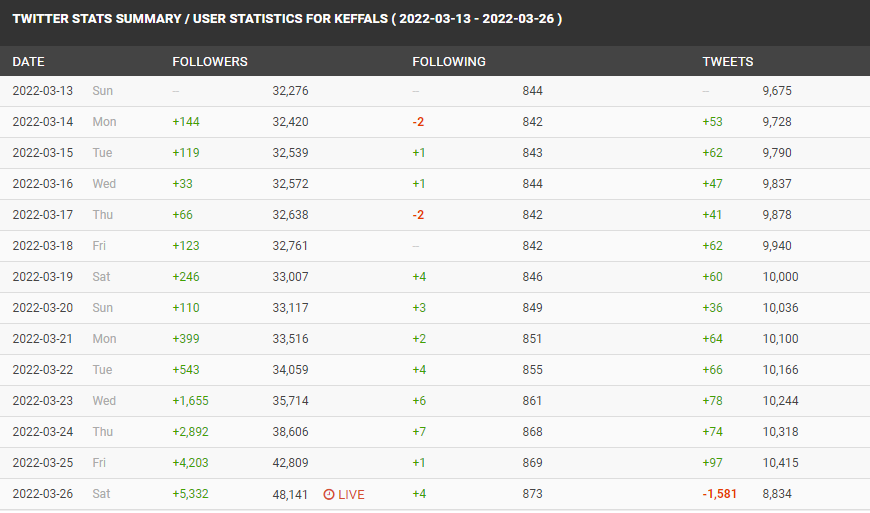Click the +123 followers change
The width and height of the screenshot is (870, 513).
click(x=186, y=246)
